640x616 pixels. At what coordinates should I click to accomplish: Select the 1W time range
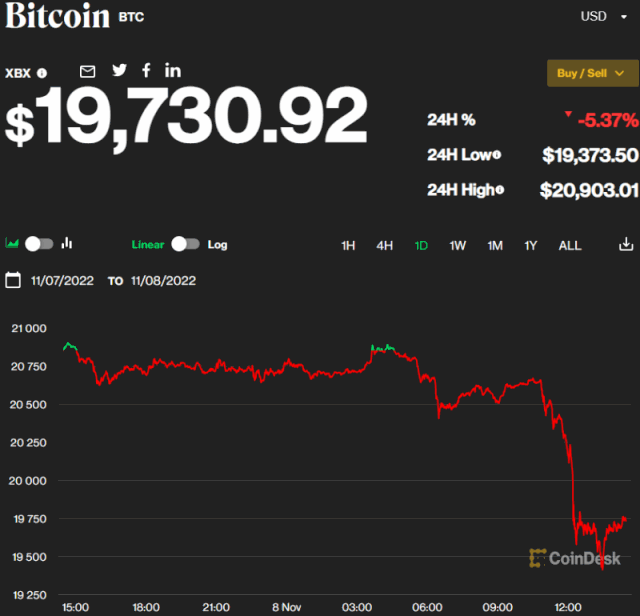pos(458,245)
